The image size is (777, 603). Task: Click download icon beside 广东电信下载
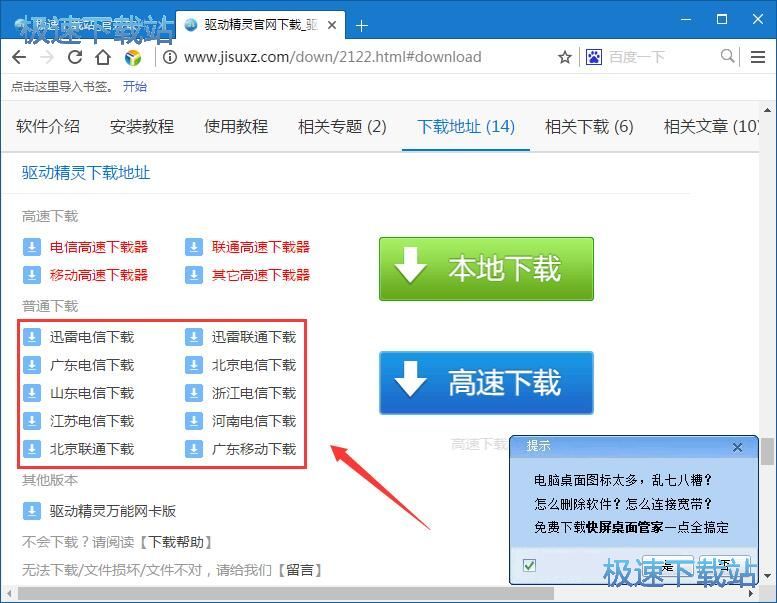[32, 365]
